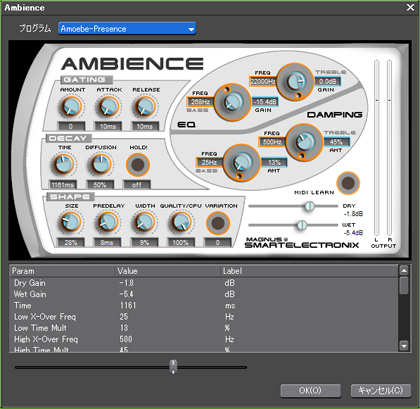Click the Variation value field 0
The width and height of the screenshot is (420, 409).
(218, 242)
